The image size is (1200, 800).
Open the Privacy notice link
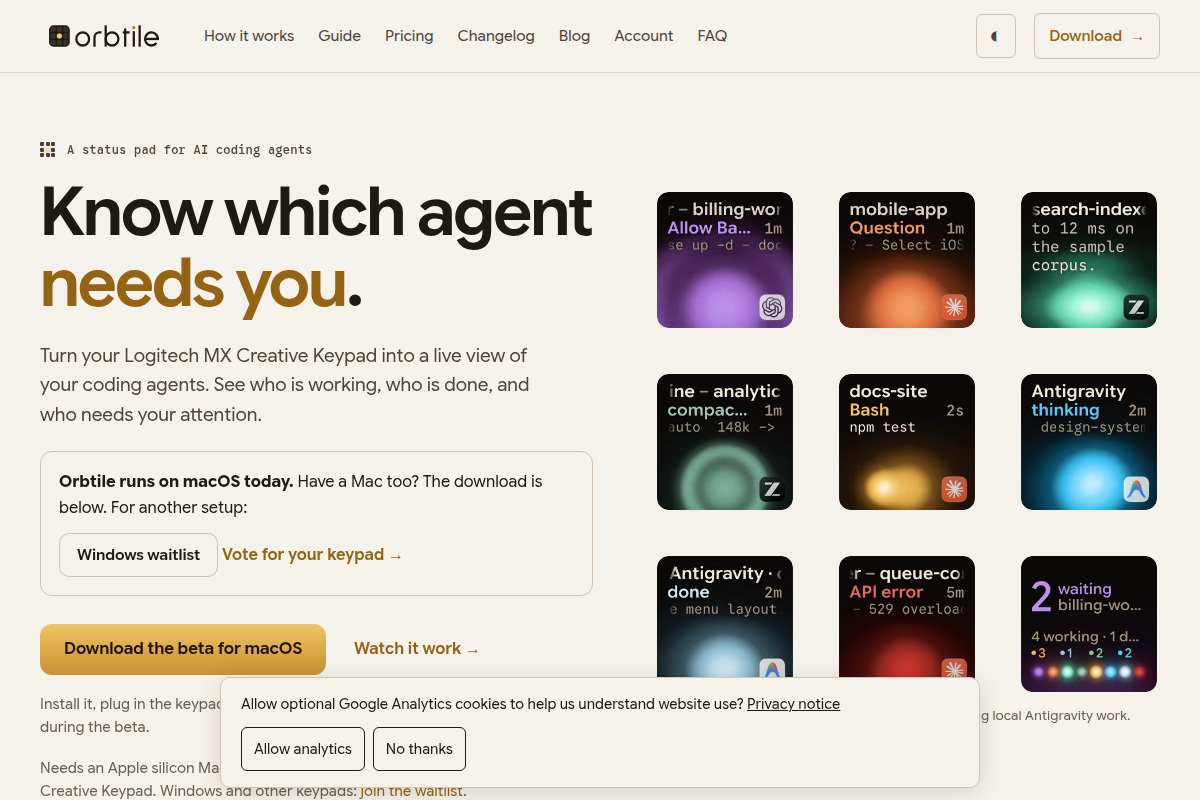point(793,704)
